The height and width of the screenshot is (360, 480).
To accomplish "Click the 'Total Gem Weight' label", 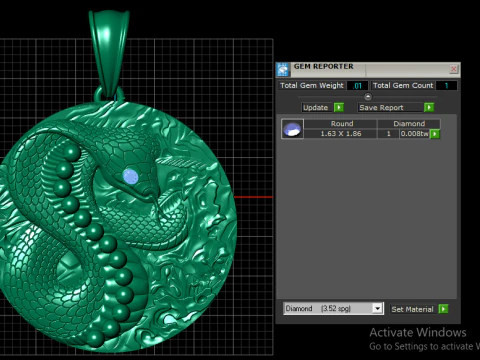I will [312, 85].
